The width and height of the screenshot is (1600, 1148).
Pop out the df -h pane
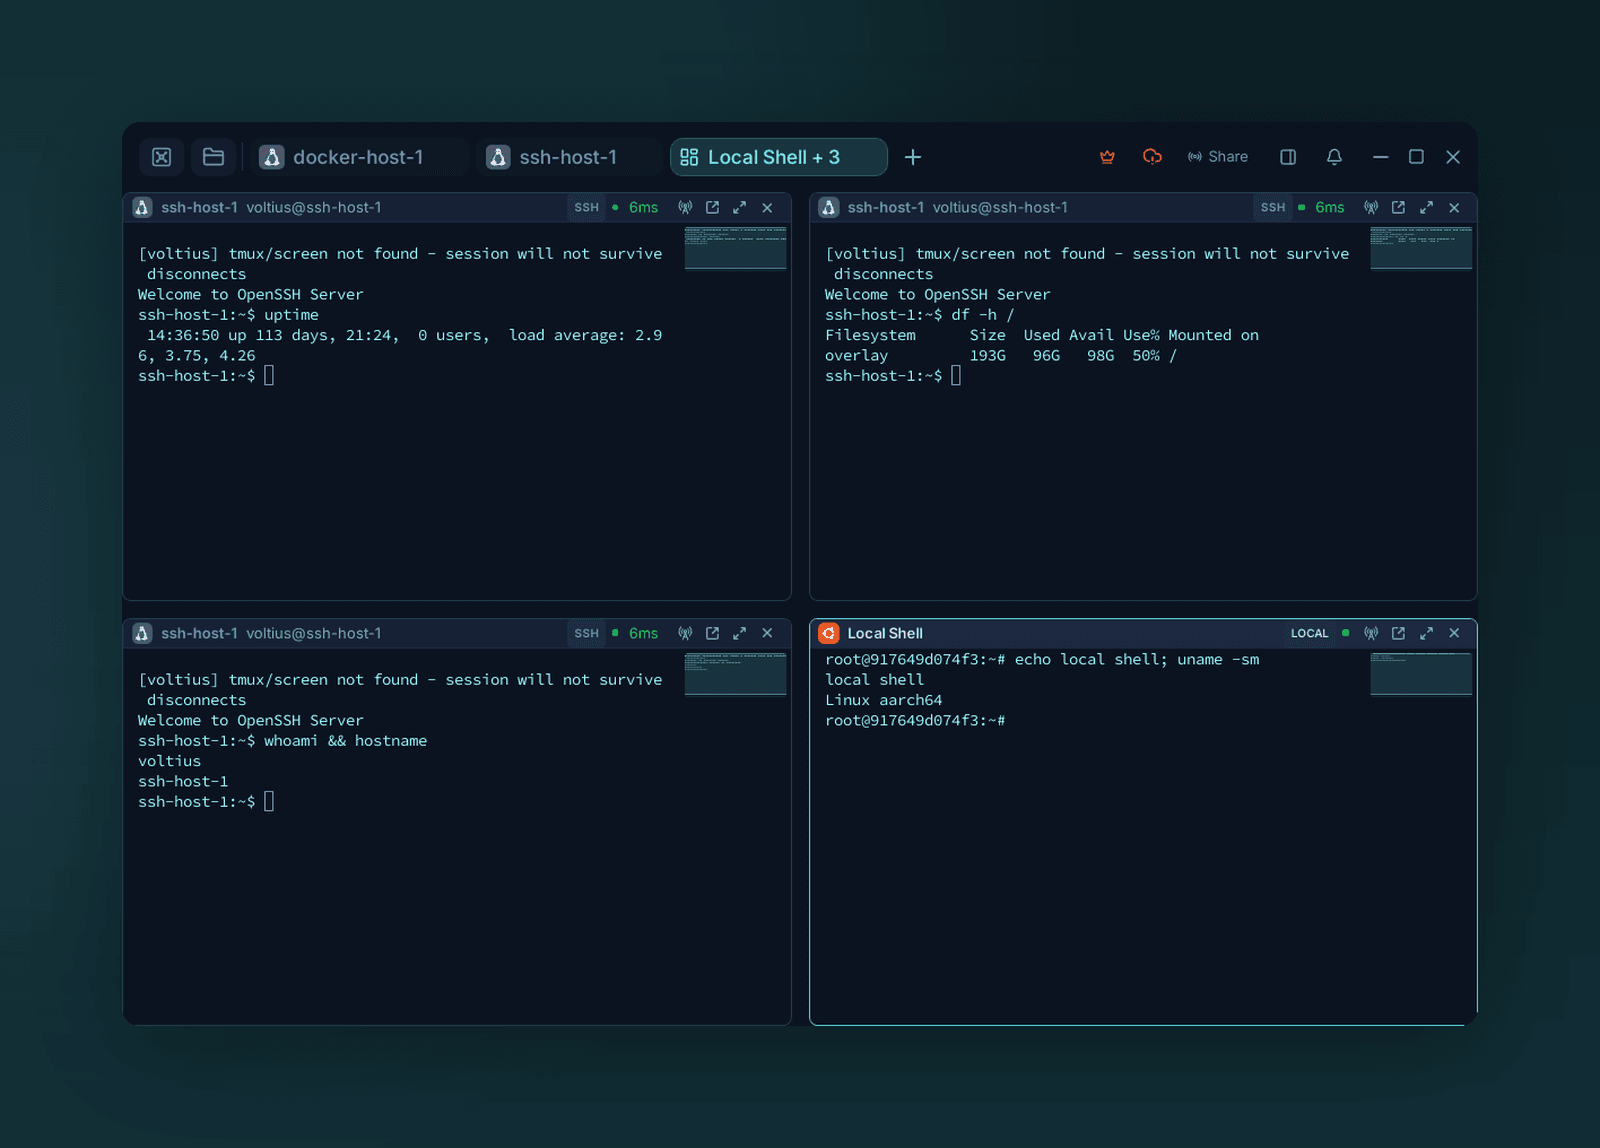1398,207
